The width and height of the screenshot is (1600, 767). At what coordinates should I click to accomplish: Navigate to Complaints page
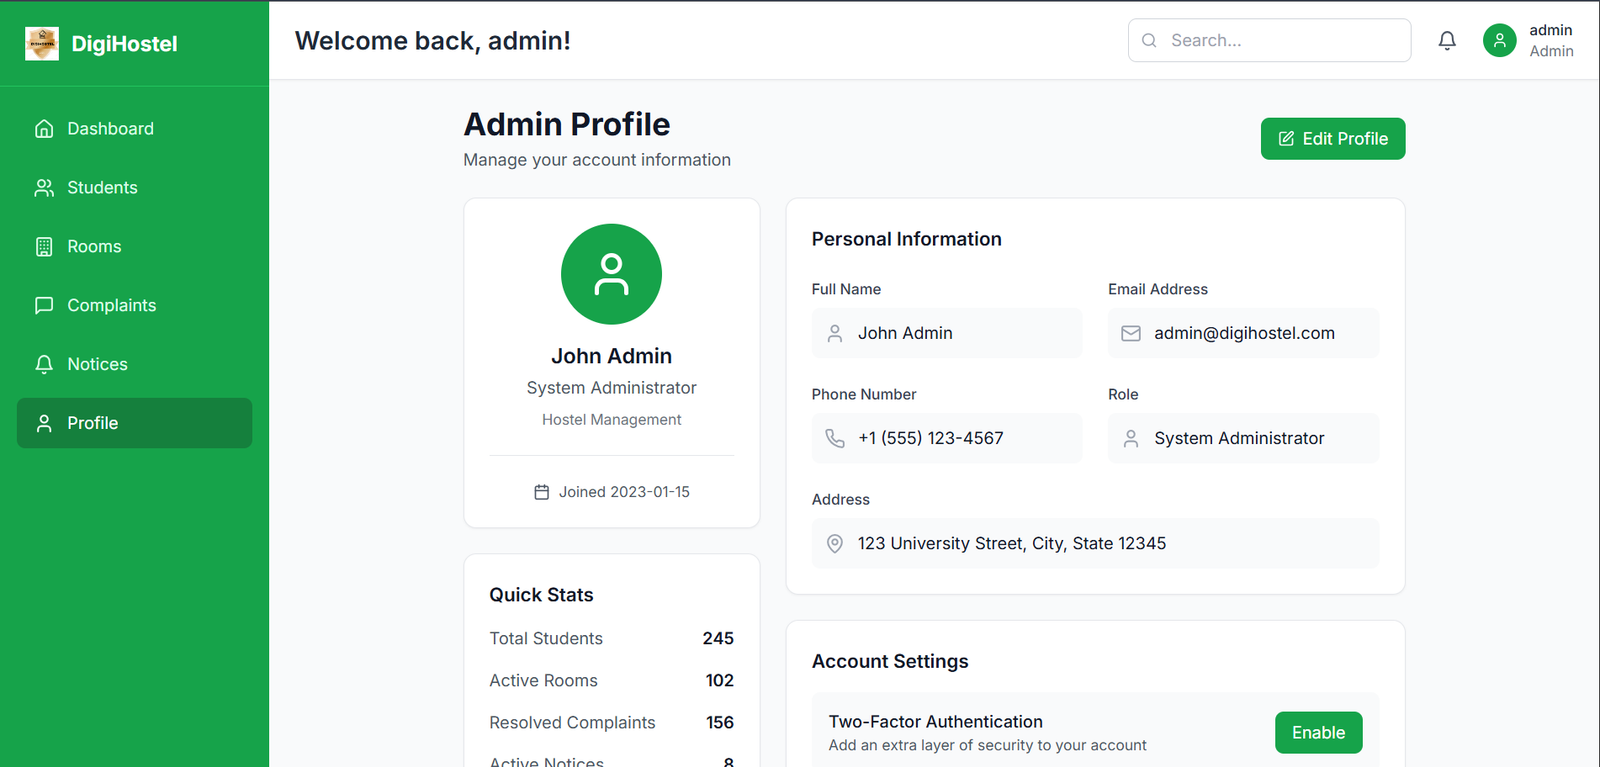134,306
